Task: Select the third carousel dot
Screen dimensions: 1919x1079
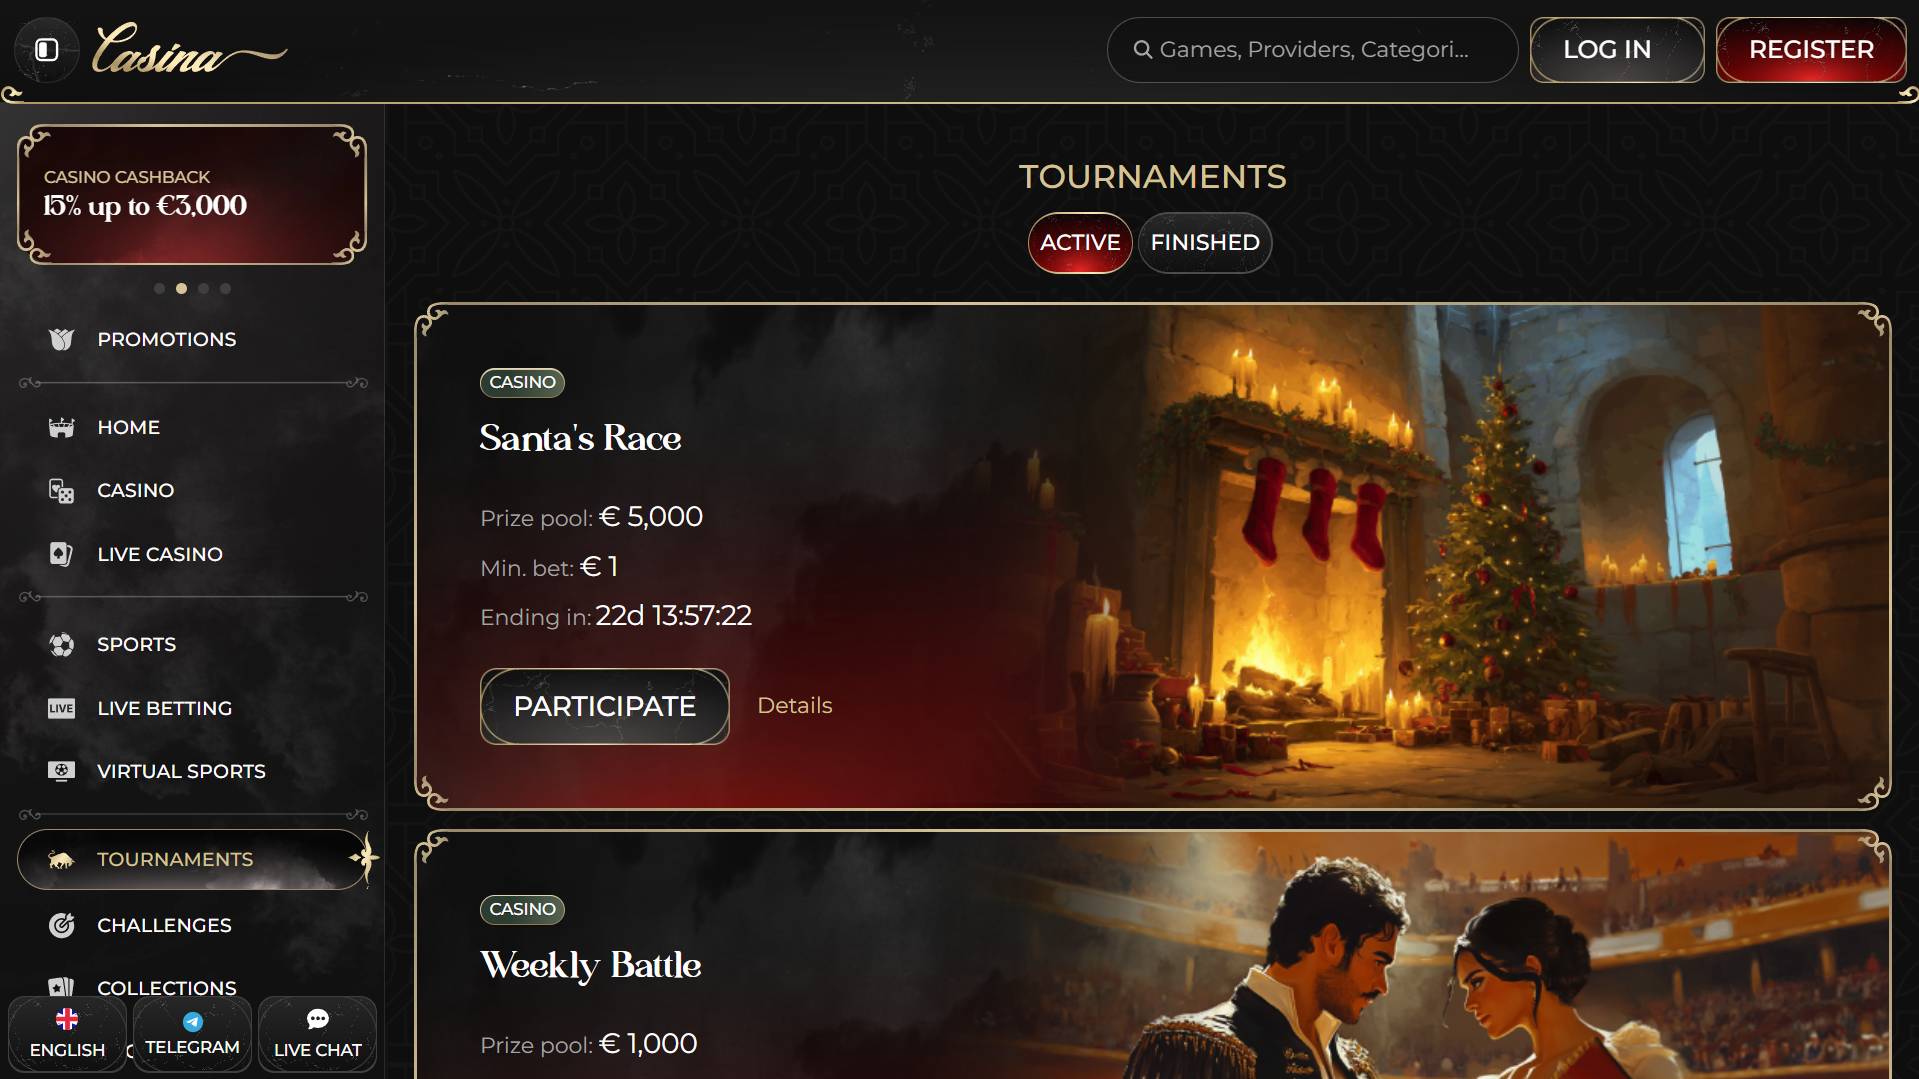Action: pyautogui.click(x=203, y=289)
